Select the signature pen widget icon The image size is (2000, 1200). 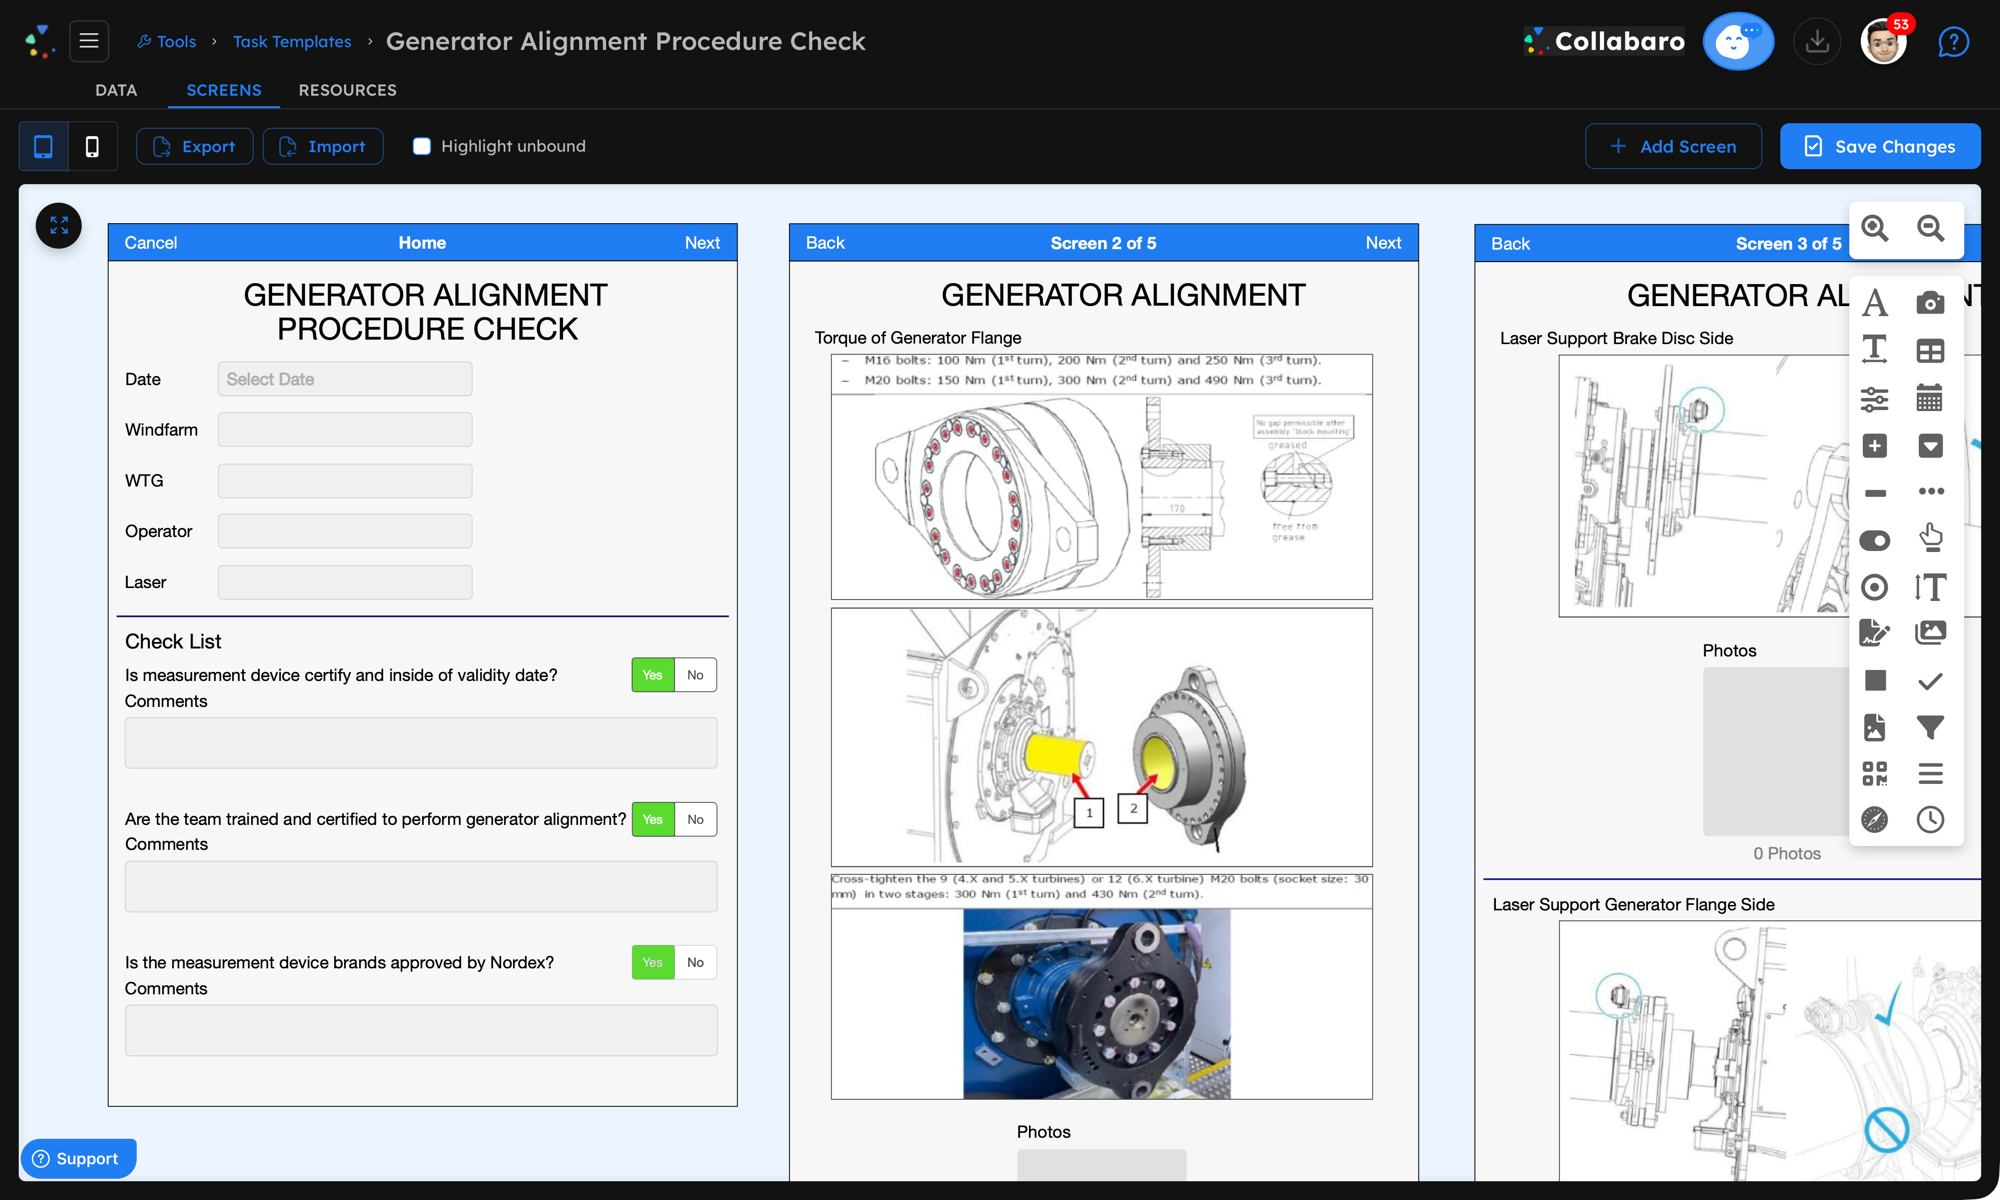click(x=1874, y=632)
